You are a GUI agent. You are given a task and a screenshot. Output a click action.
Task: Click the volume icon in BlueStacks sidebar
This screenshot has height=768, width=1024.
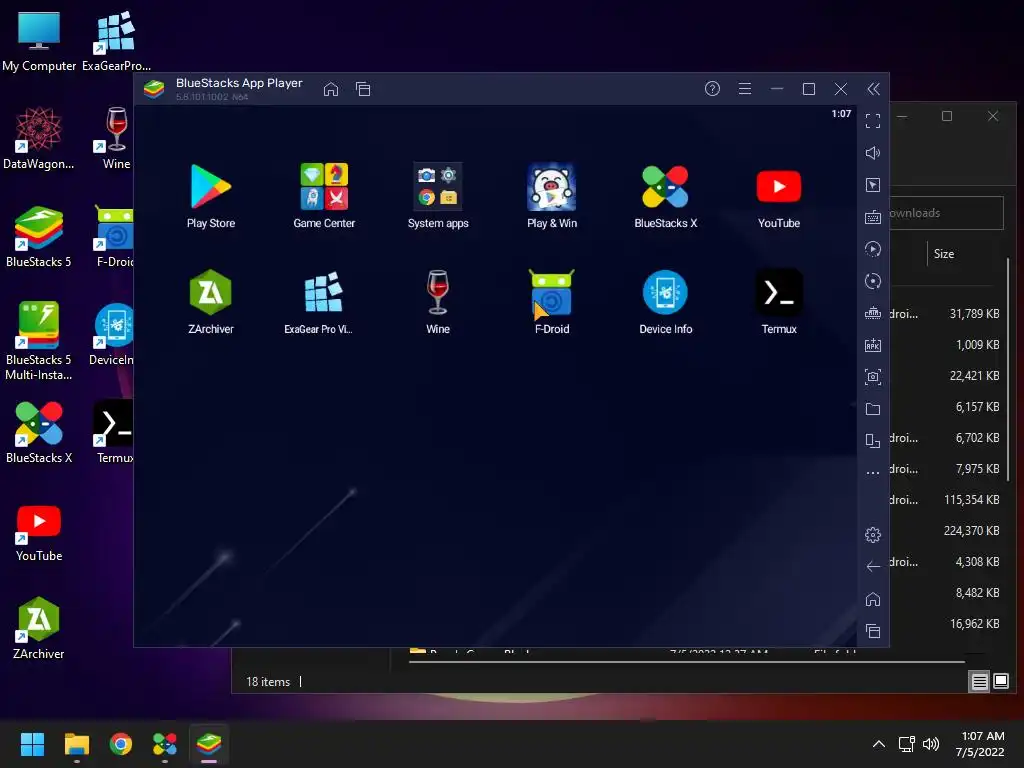tap(873, 153)
